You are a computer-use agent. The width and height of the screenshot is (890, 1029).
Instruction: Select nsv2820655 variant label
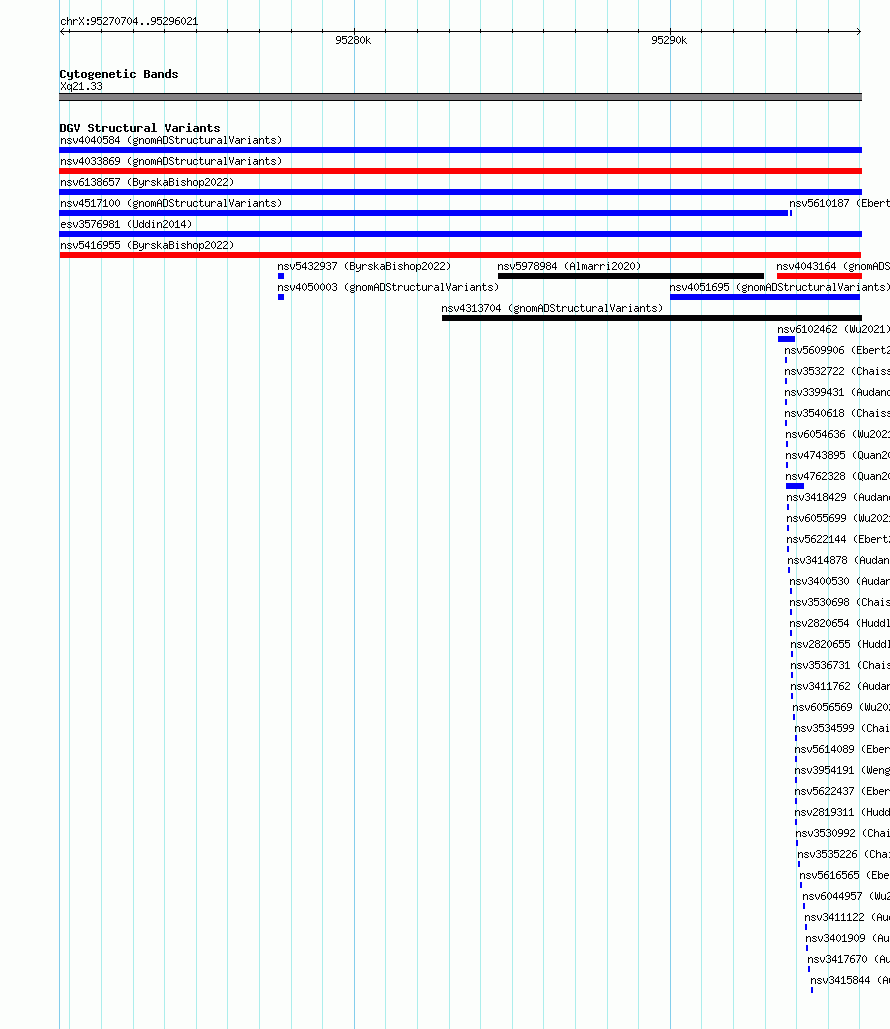[840, 644]
